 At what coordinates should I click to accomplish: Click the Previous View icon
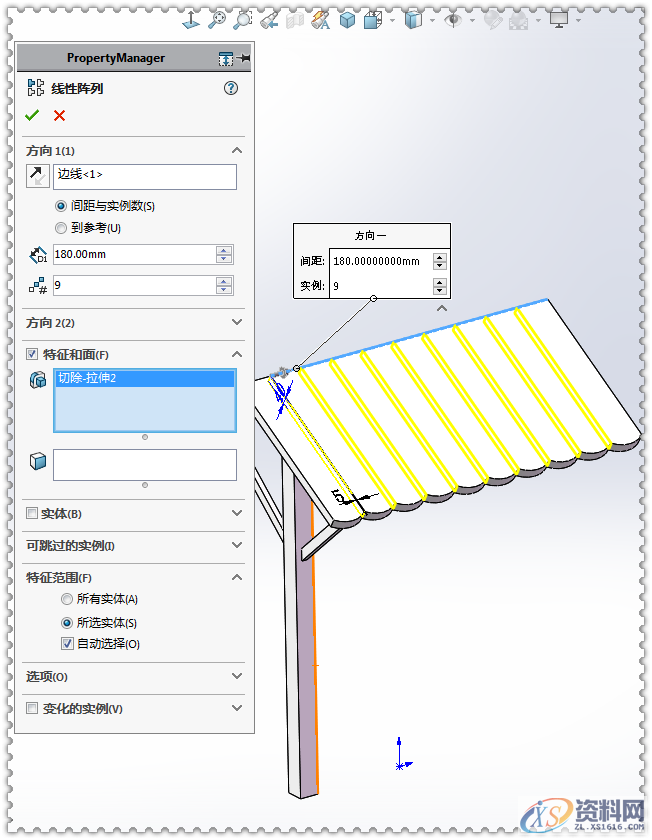[x=269, y=20]
